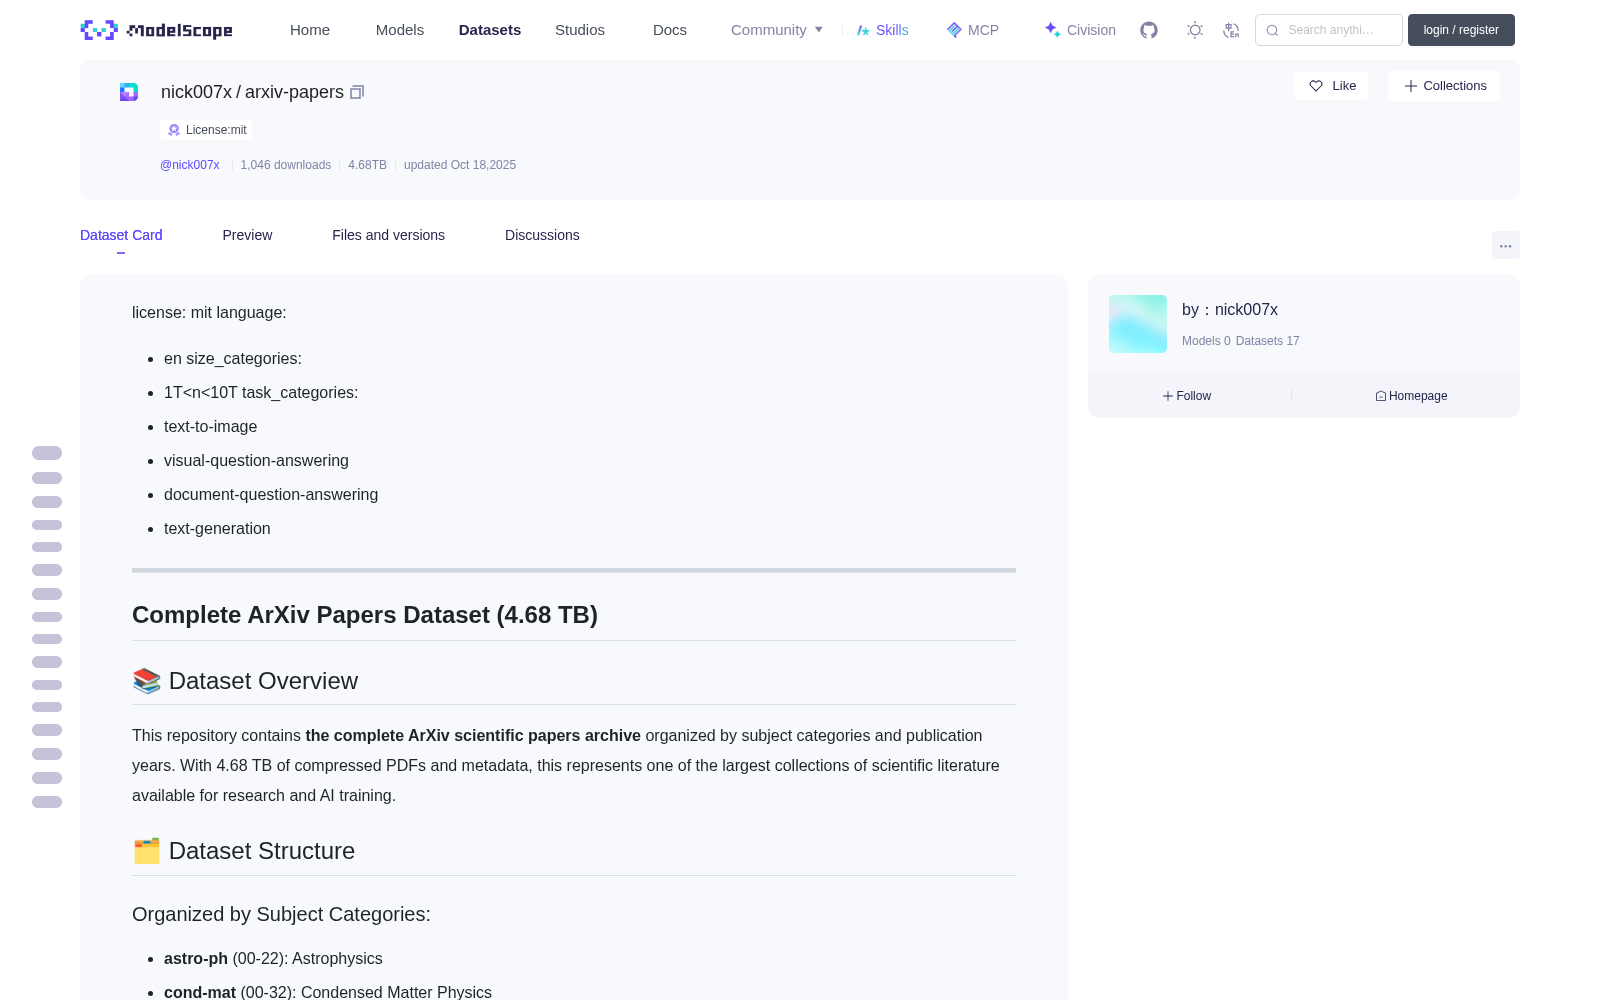Toggle the light/dark theme sun icon
The width and height of the screenshot is (1600, 1000).
tap(1195, 30)
